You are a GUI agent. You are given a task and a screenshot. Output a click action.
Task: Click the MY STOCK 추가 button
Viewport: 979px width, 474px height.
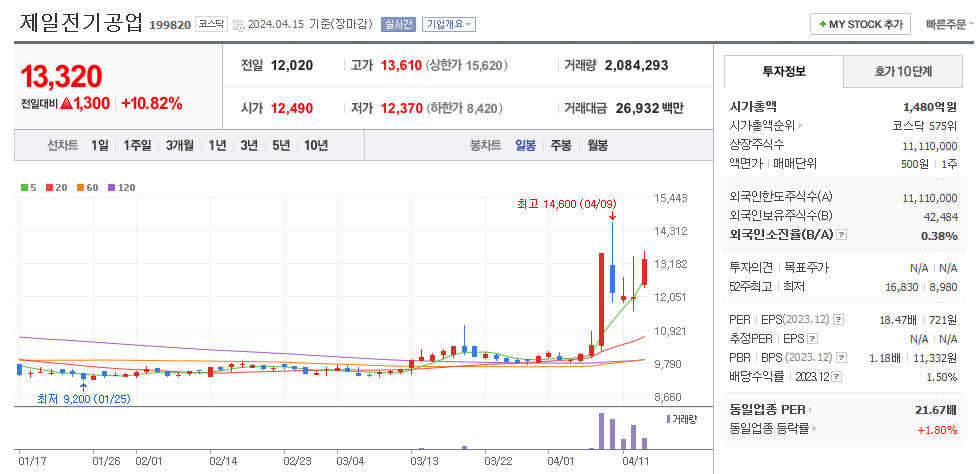(x=860, y=24)
